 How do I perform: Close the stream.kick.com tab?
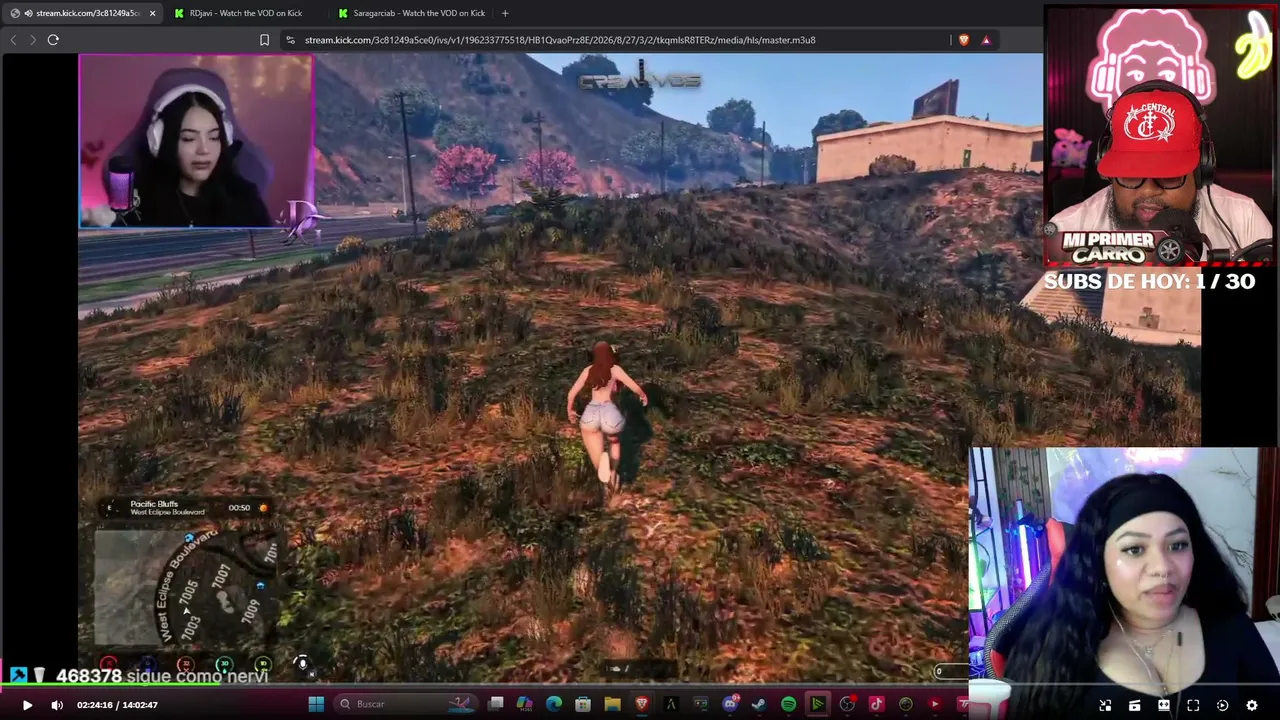pos(152,13)
